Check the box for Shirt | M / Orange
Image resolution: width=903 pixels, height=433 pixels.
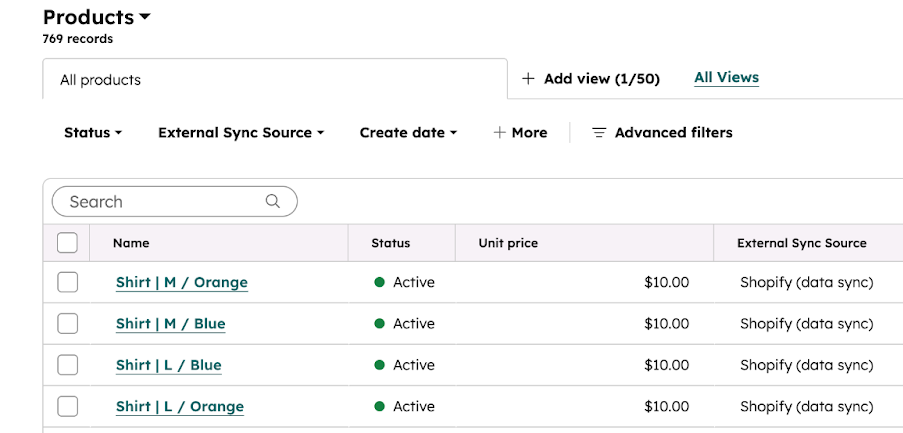coord(67,283)
